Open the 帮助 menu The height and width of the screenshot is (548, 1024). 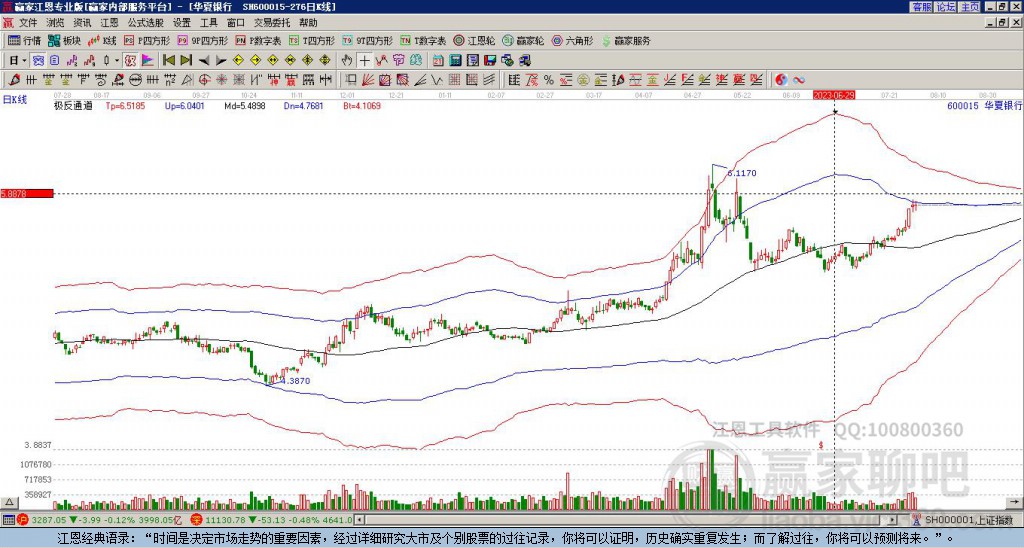pyautogui.click(x=308, y=23)
